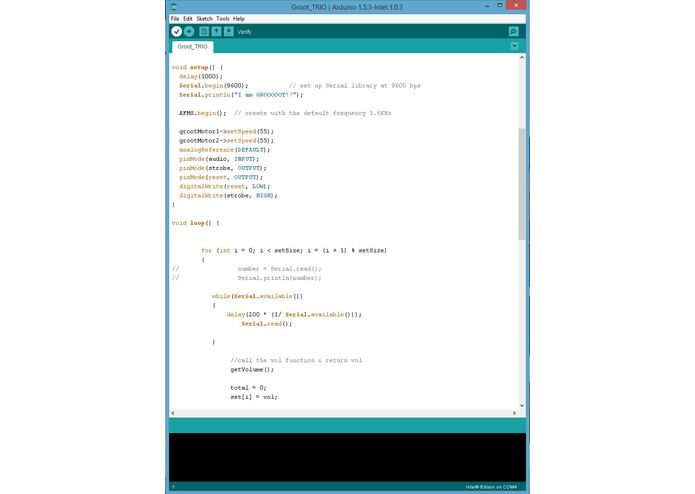Open the File menu

175,19
